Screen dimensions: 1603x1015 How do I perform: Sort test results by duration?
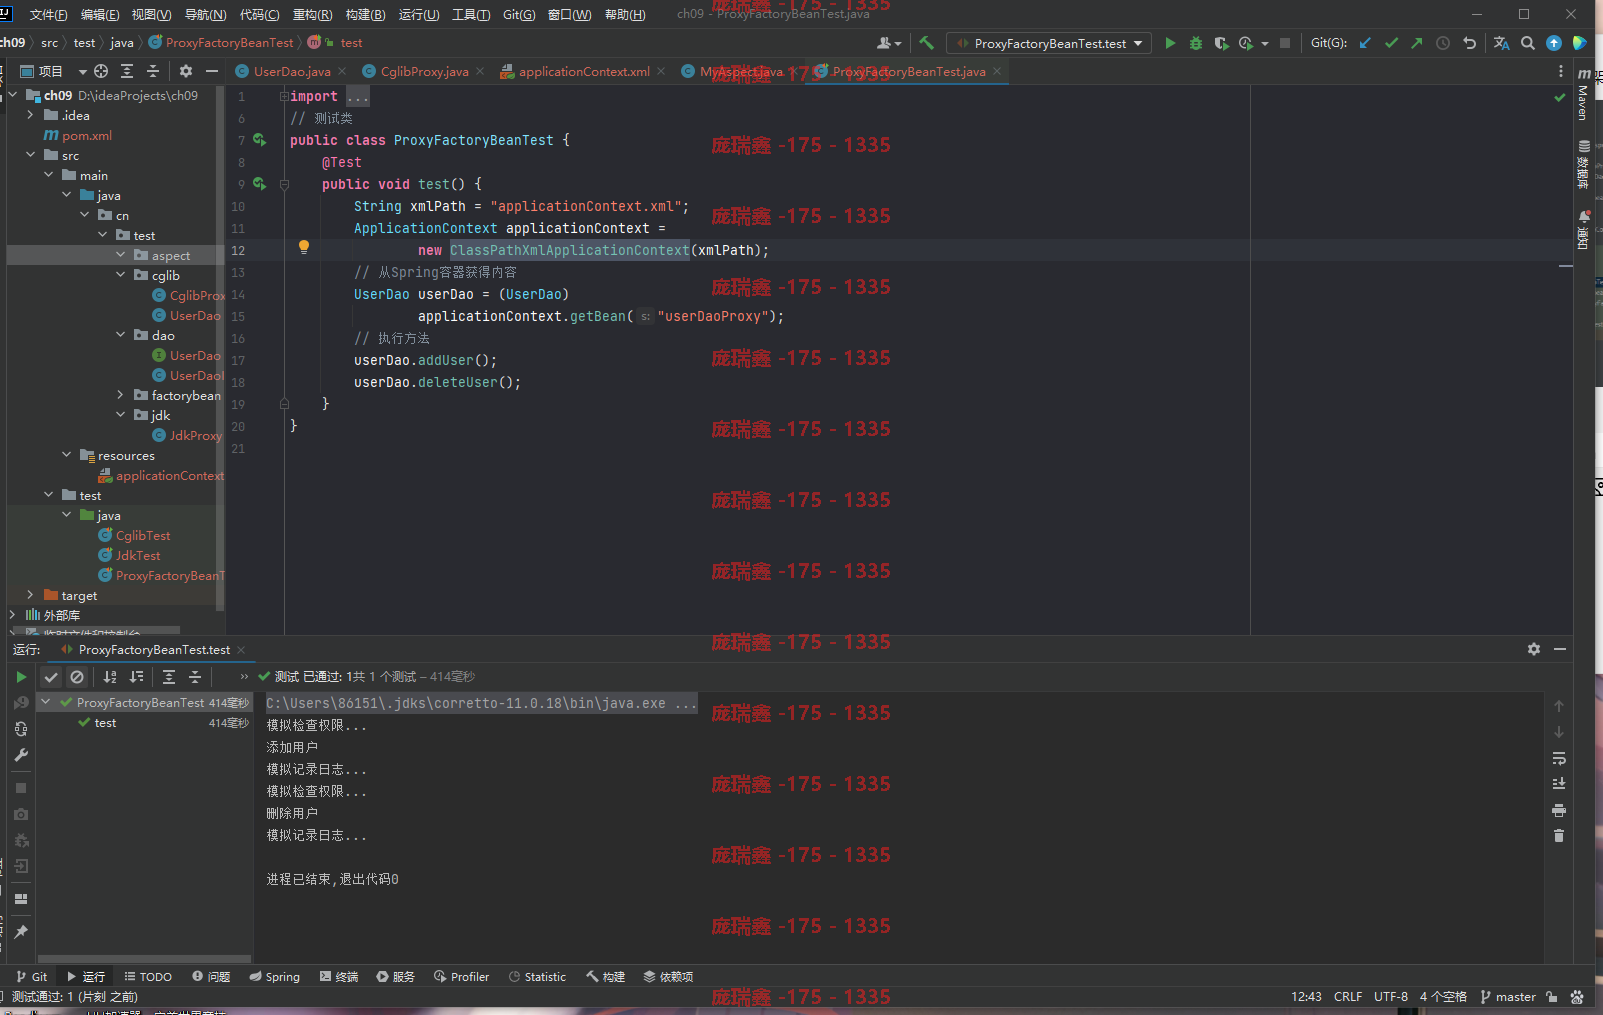click(137, 677)
